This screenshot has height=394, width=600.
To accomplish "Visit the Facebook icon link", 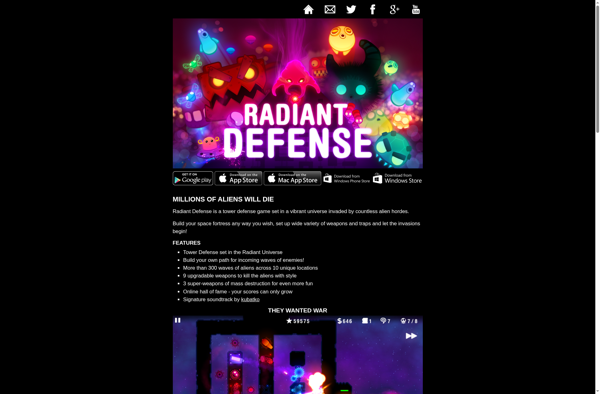I will [x=373, y=10].
